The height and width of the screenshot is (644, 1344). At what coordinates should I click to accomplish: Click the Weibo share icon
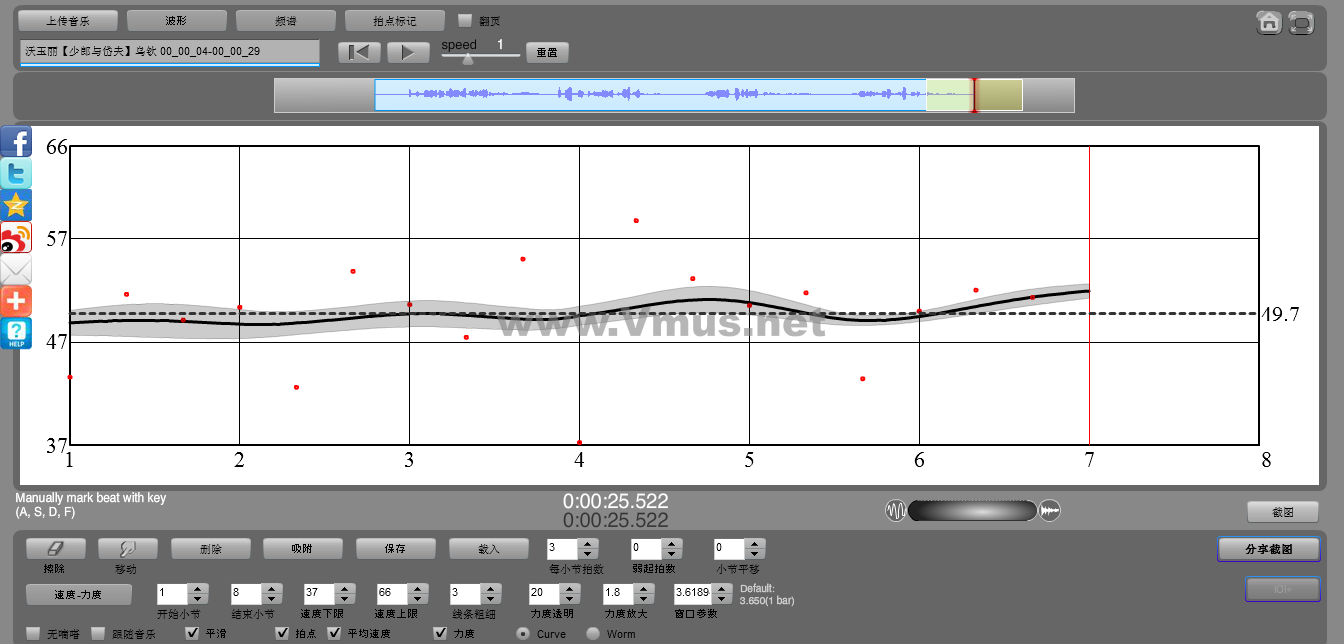tap(16, 237)
